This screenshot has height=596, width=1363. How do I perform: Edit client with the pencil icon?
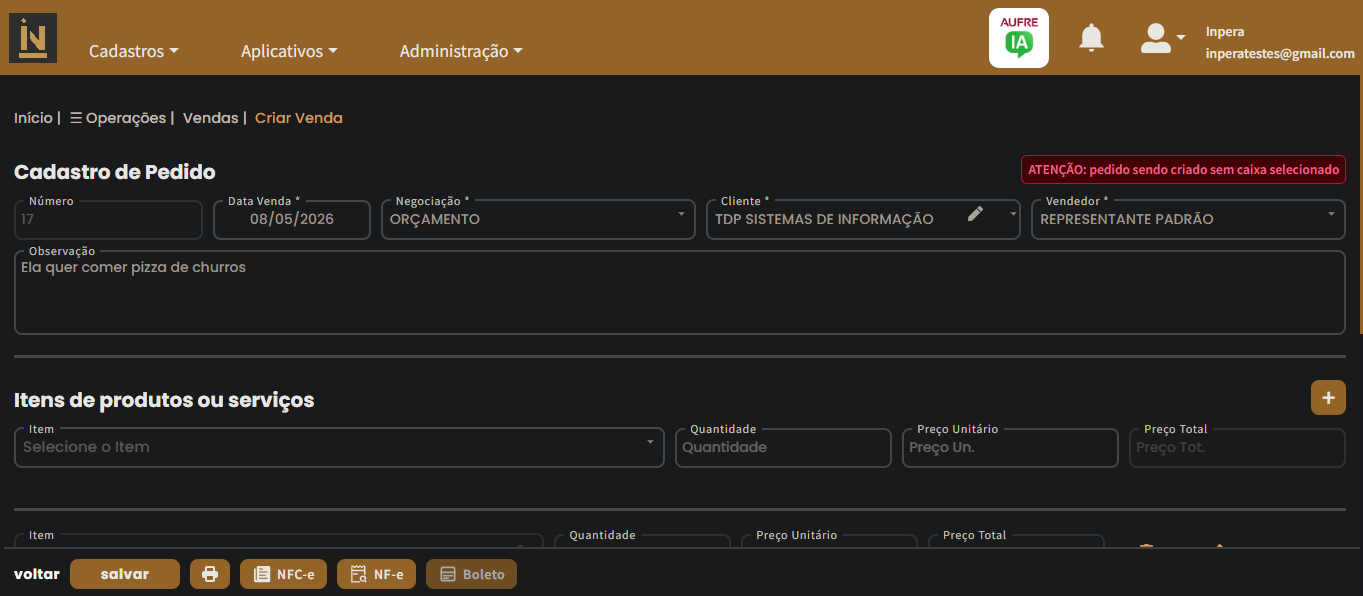coord(976,213)
